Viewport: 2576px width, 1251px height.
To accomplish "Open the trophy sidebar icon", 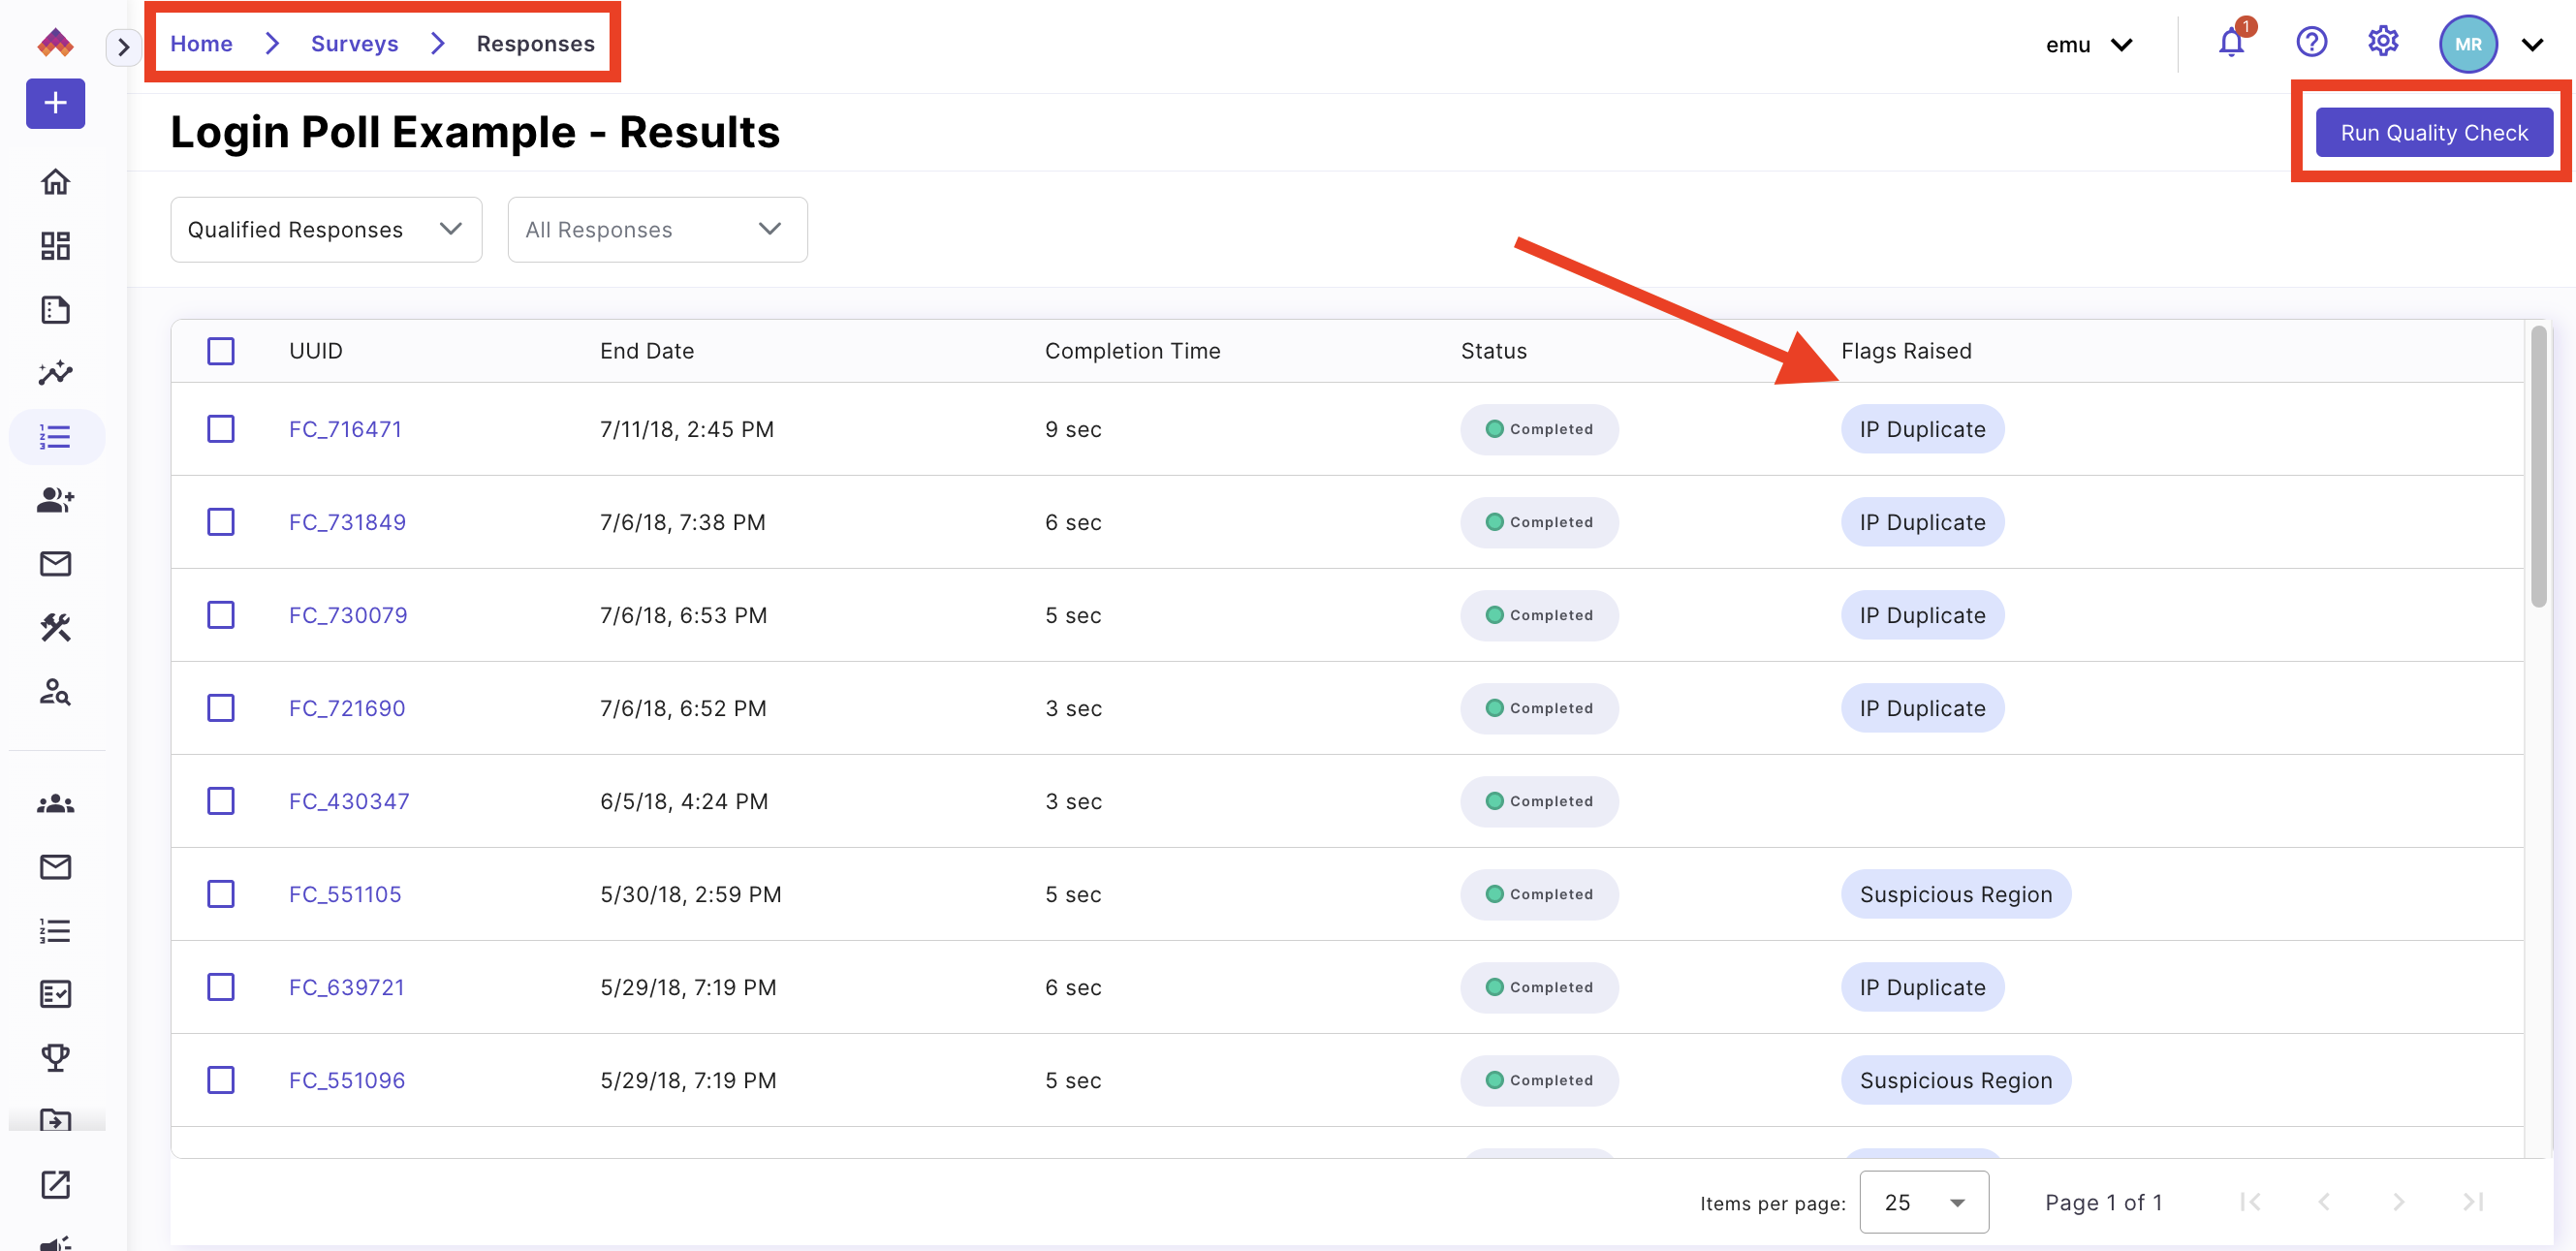I will tap(55, 1058).
